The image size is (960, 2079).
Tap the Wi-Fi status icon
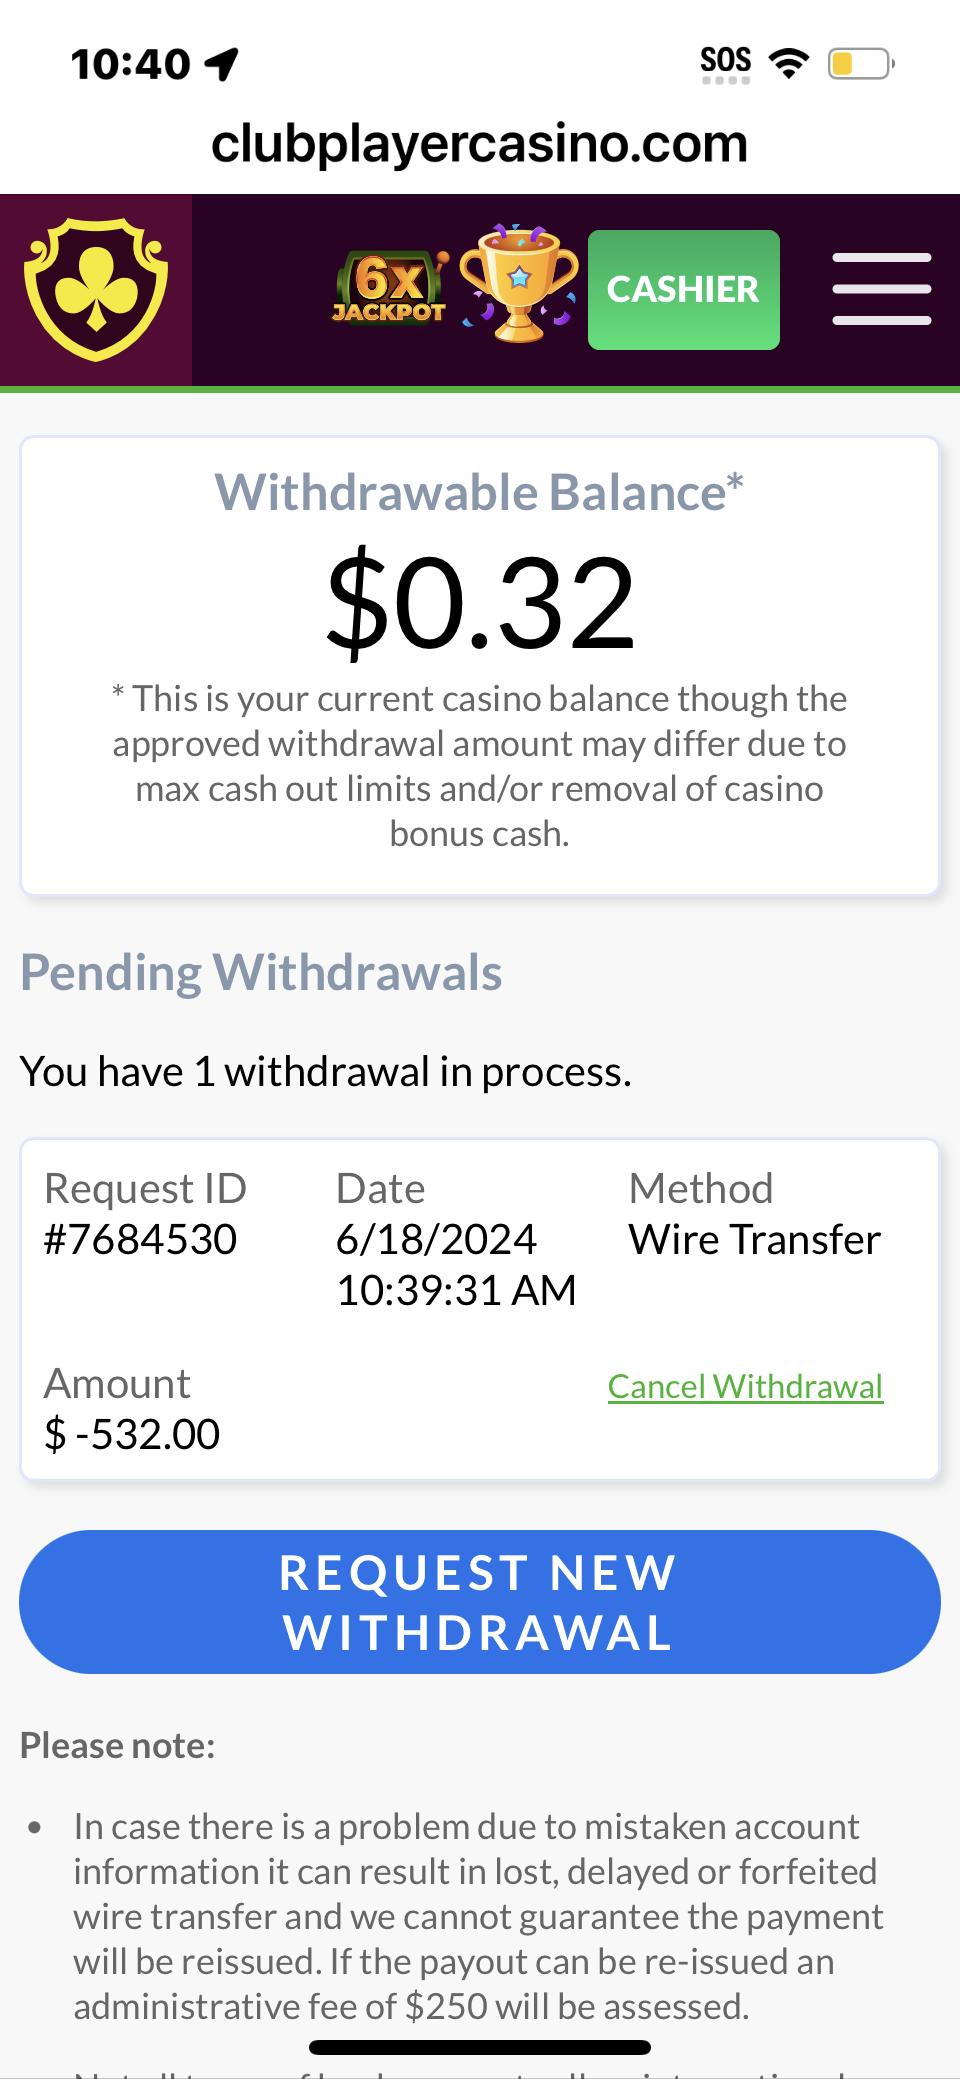789,64
